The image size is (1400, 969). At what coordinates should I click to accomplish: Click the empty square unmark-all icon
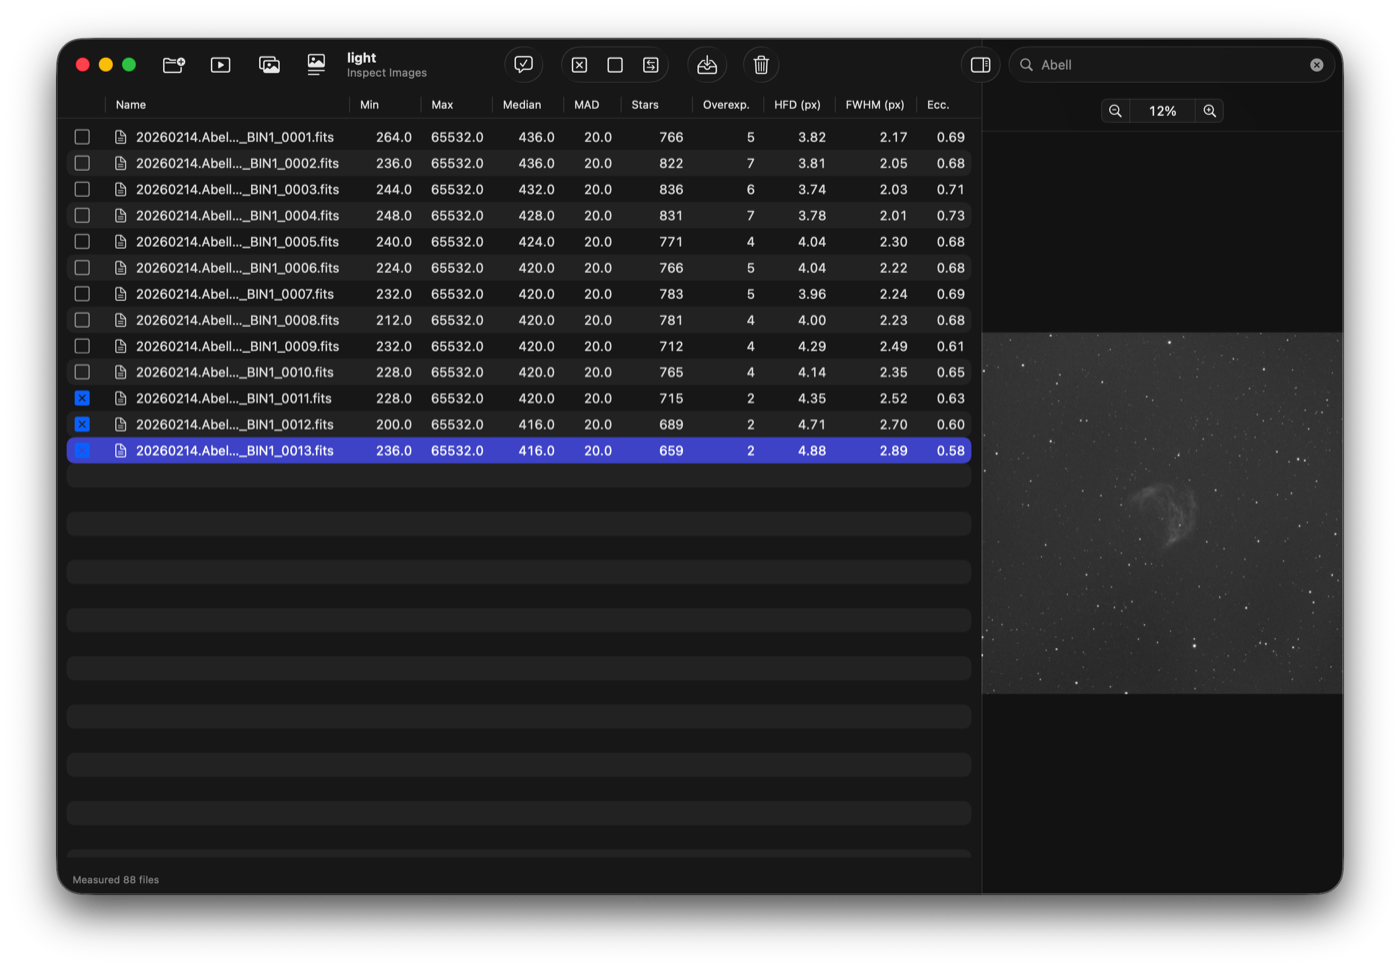click(x=615, y=65)
